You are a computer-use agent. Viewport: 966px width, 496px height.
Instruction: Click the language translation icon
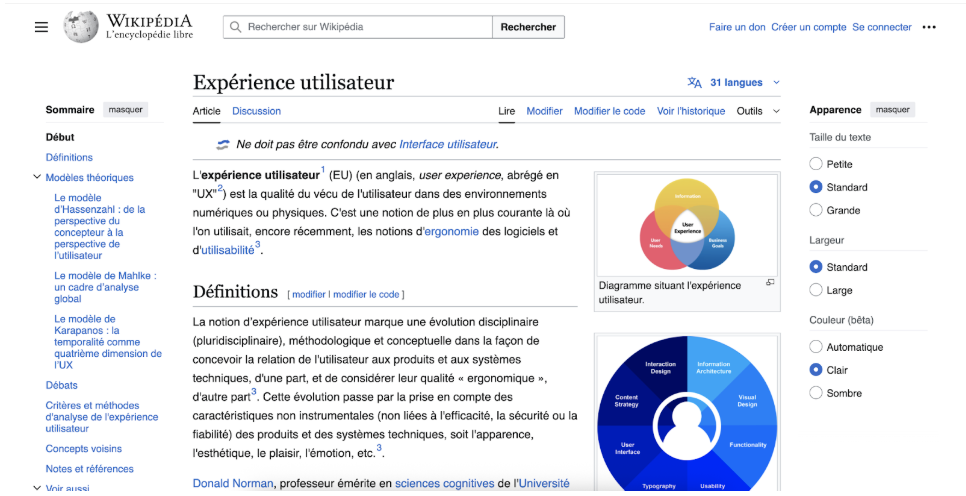[694, 83]
